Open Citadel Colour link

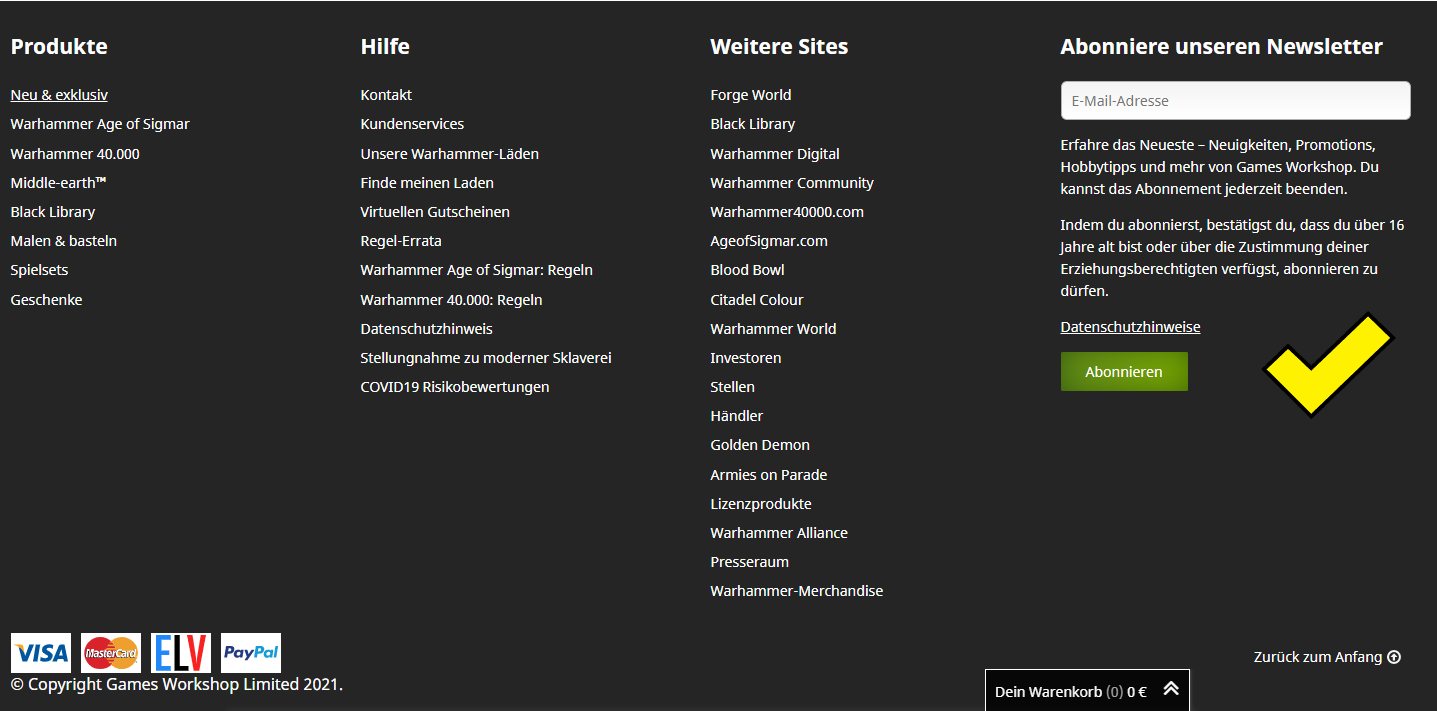(757, 300)
